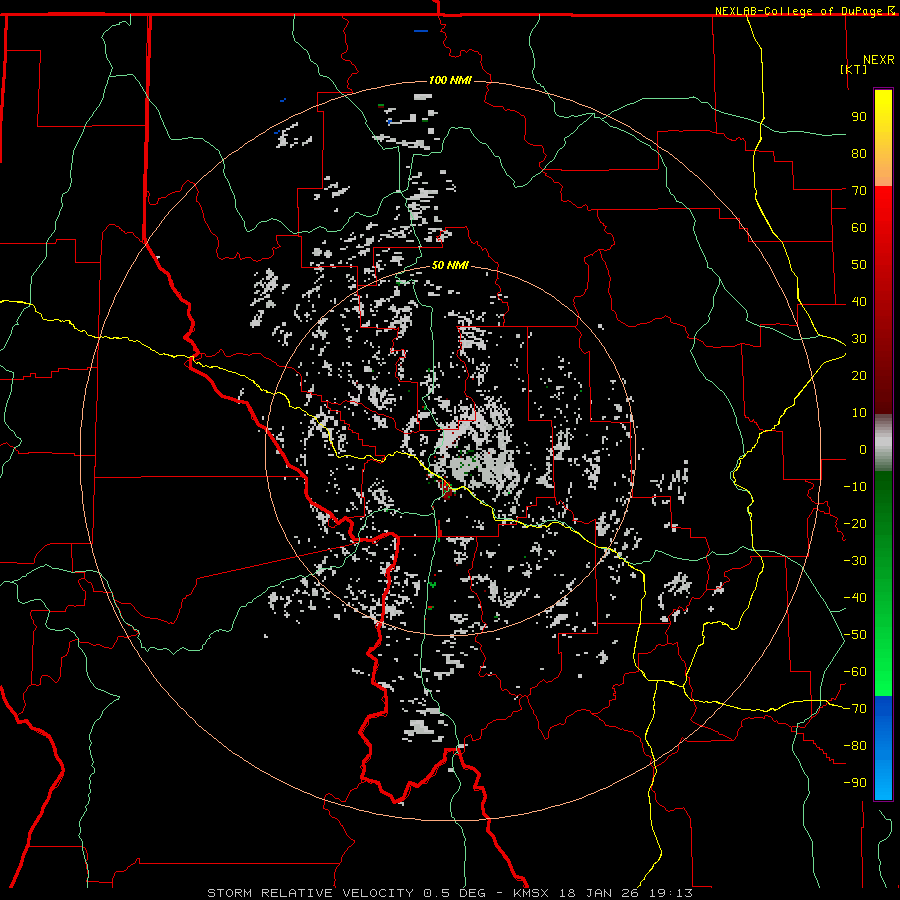Viewport: 900px width, 900px height.
Task: Click the NEXR label above the color bar
Action: pyautogui.click(x=879, y=60)
